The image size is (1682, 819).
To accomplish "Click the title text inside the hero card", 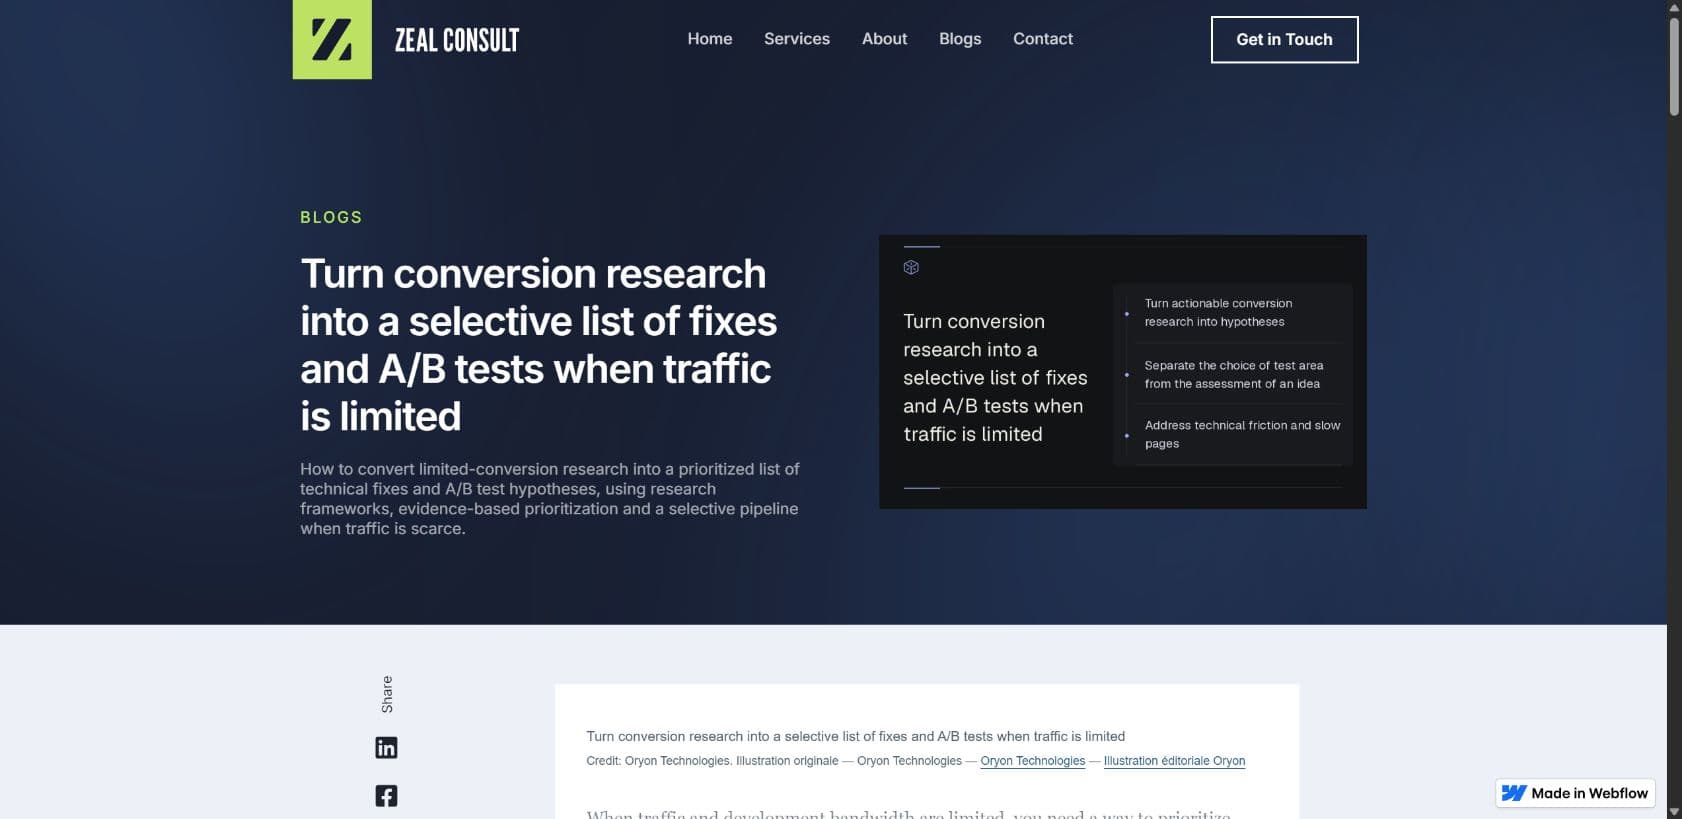I will 995,378.
